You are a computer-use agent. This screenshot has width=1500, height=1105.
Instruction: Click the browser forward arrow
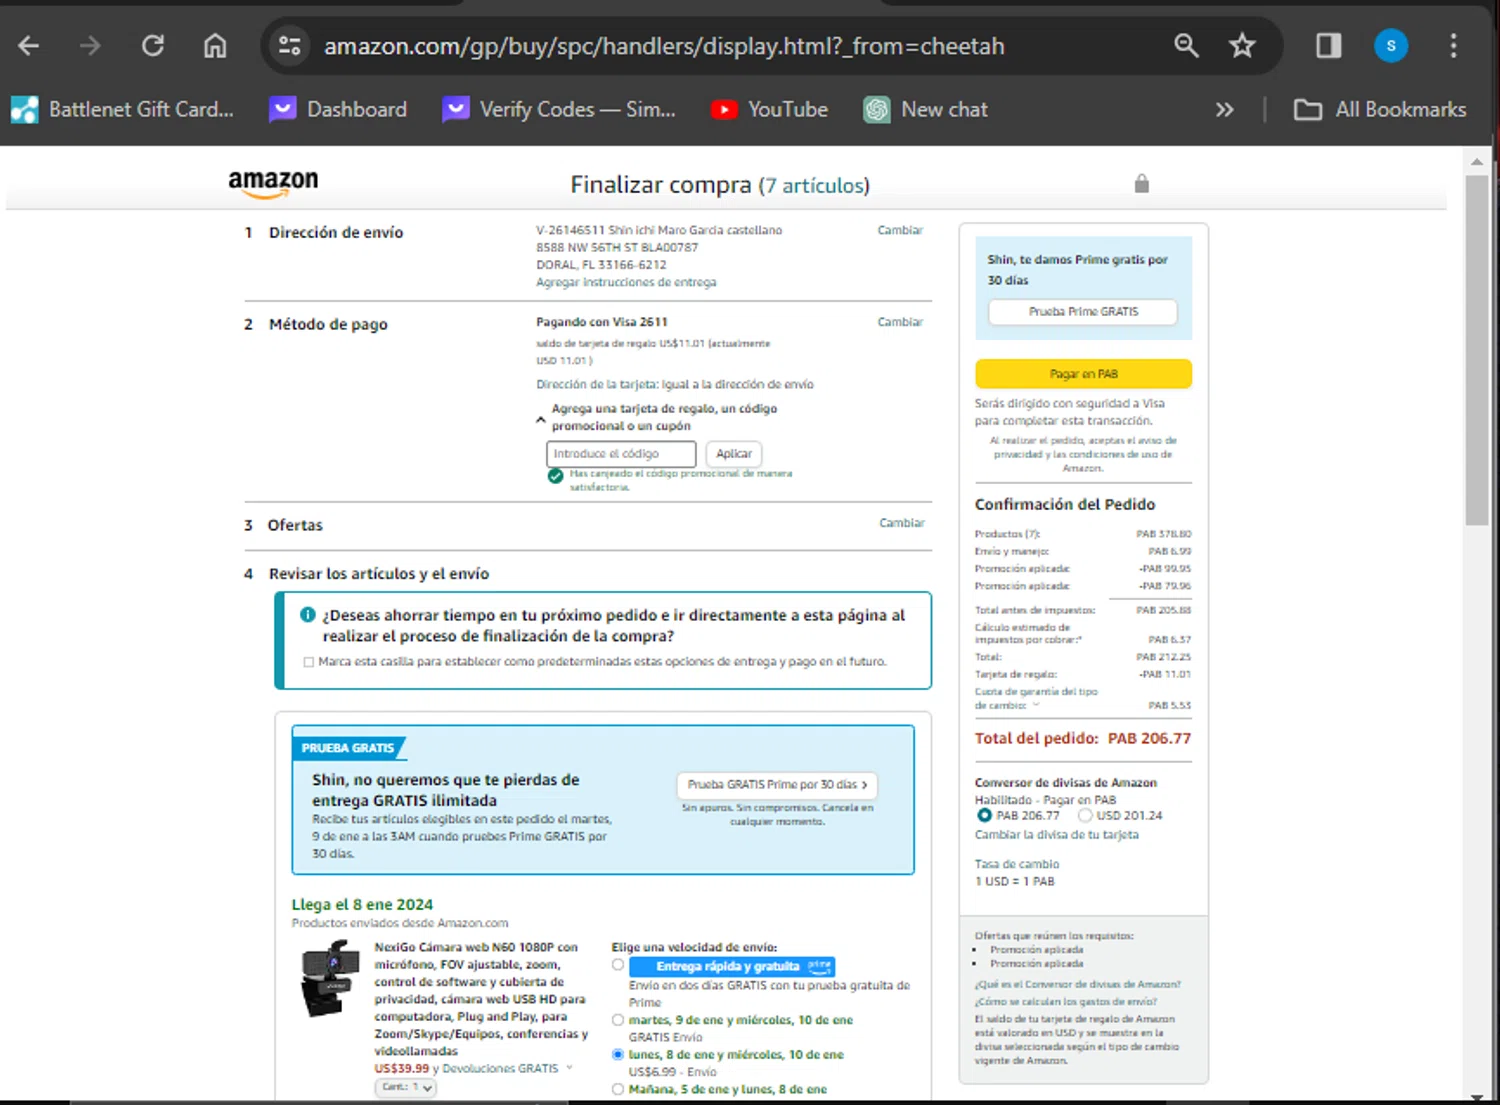[x=90, y=46]
